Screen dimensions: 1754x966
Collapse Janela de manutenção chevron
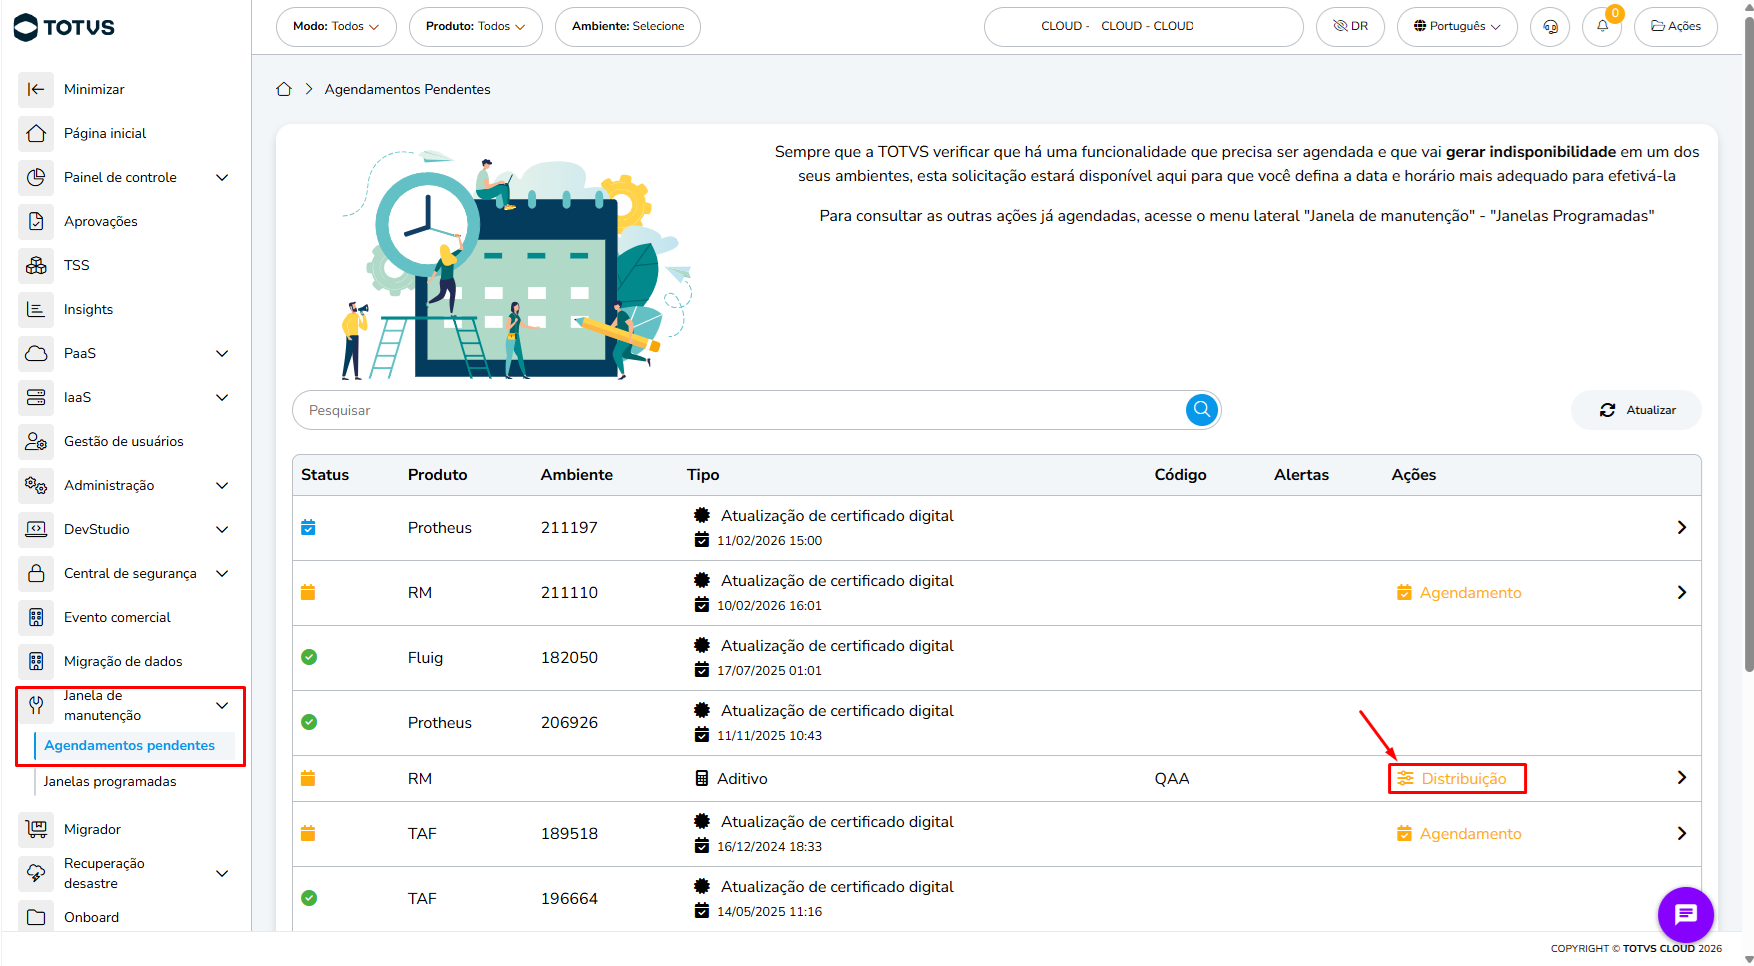coord(222,705)
